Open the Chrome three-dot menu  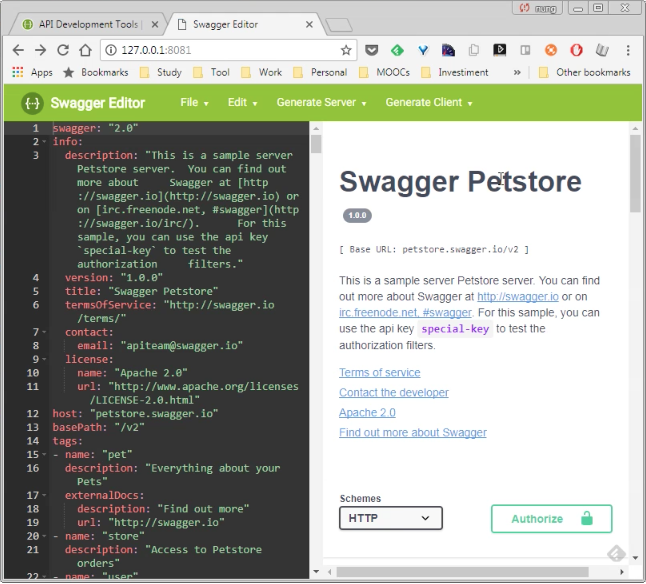(x=628, y=50)
